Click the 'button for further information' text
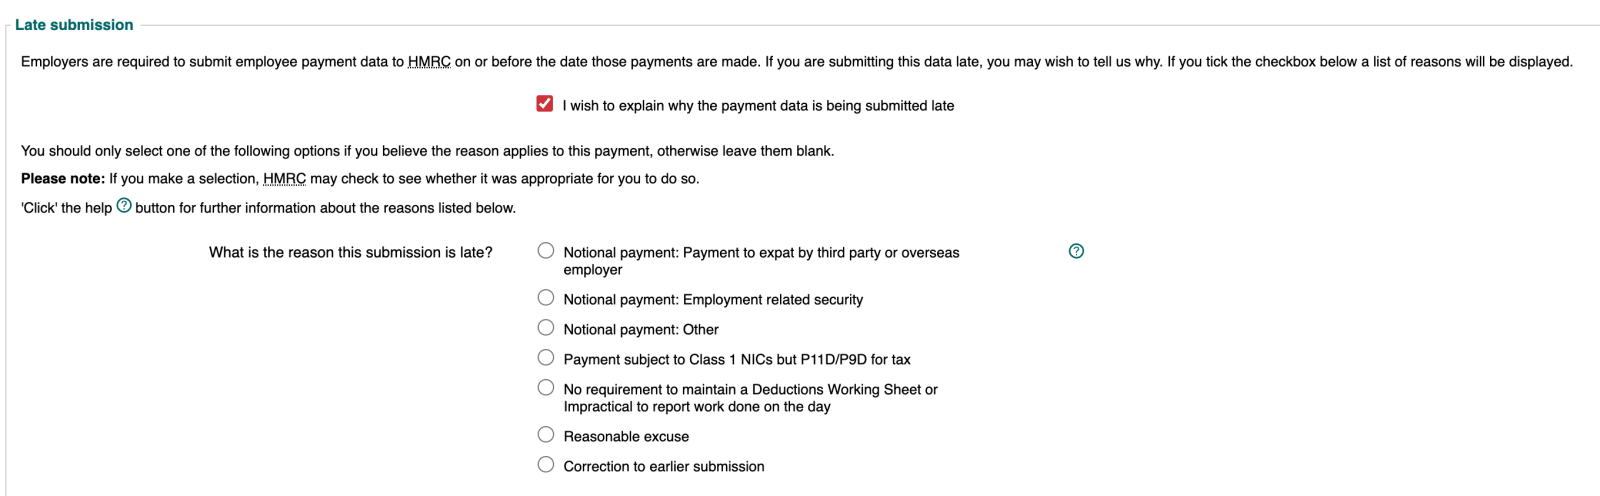 325,208
